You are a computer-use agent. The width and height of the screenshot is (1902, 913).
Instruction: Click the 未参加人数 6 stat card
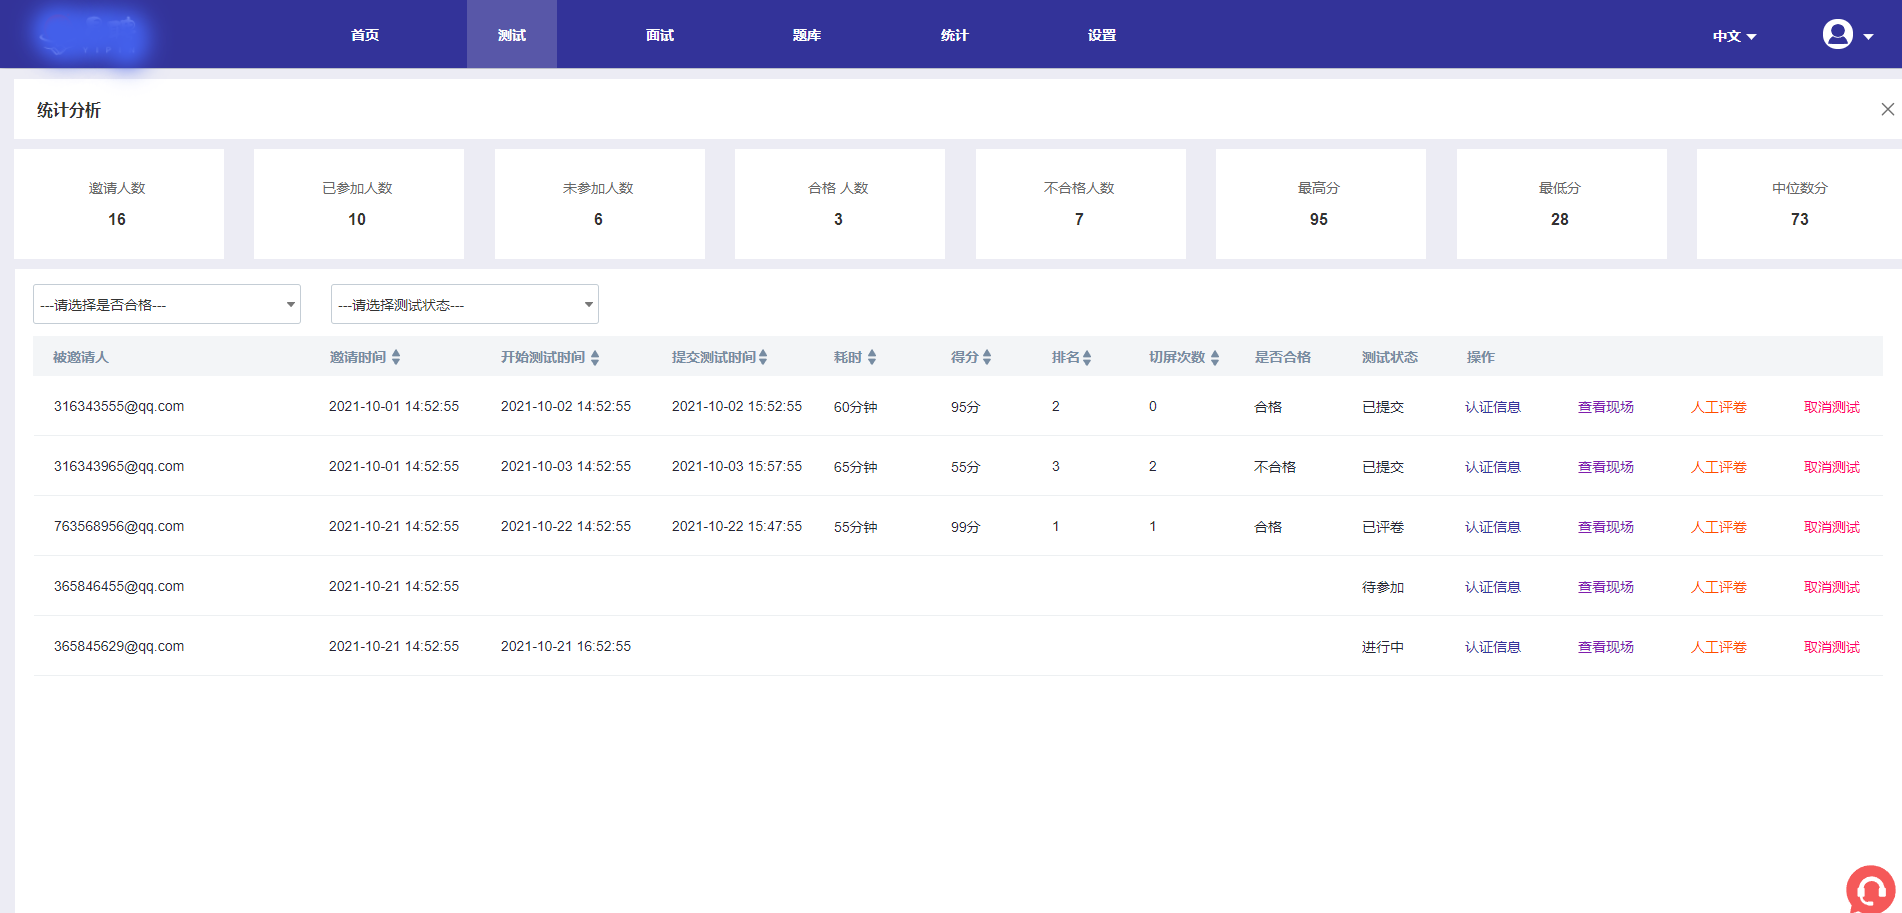point(600,204)
